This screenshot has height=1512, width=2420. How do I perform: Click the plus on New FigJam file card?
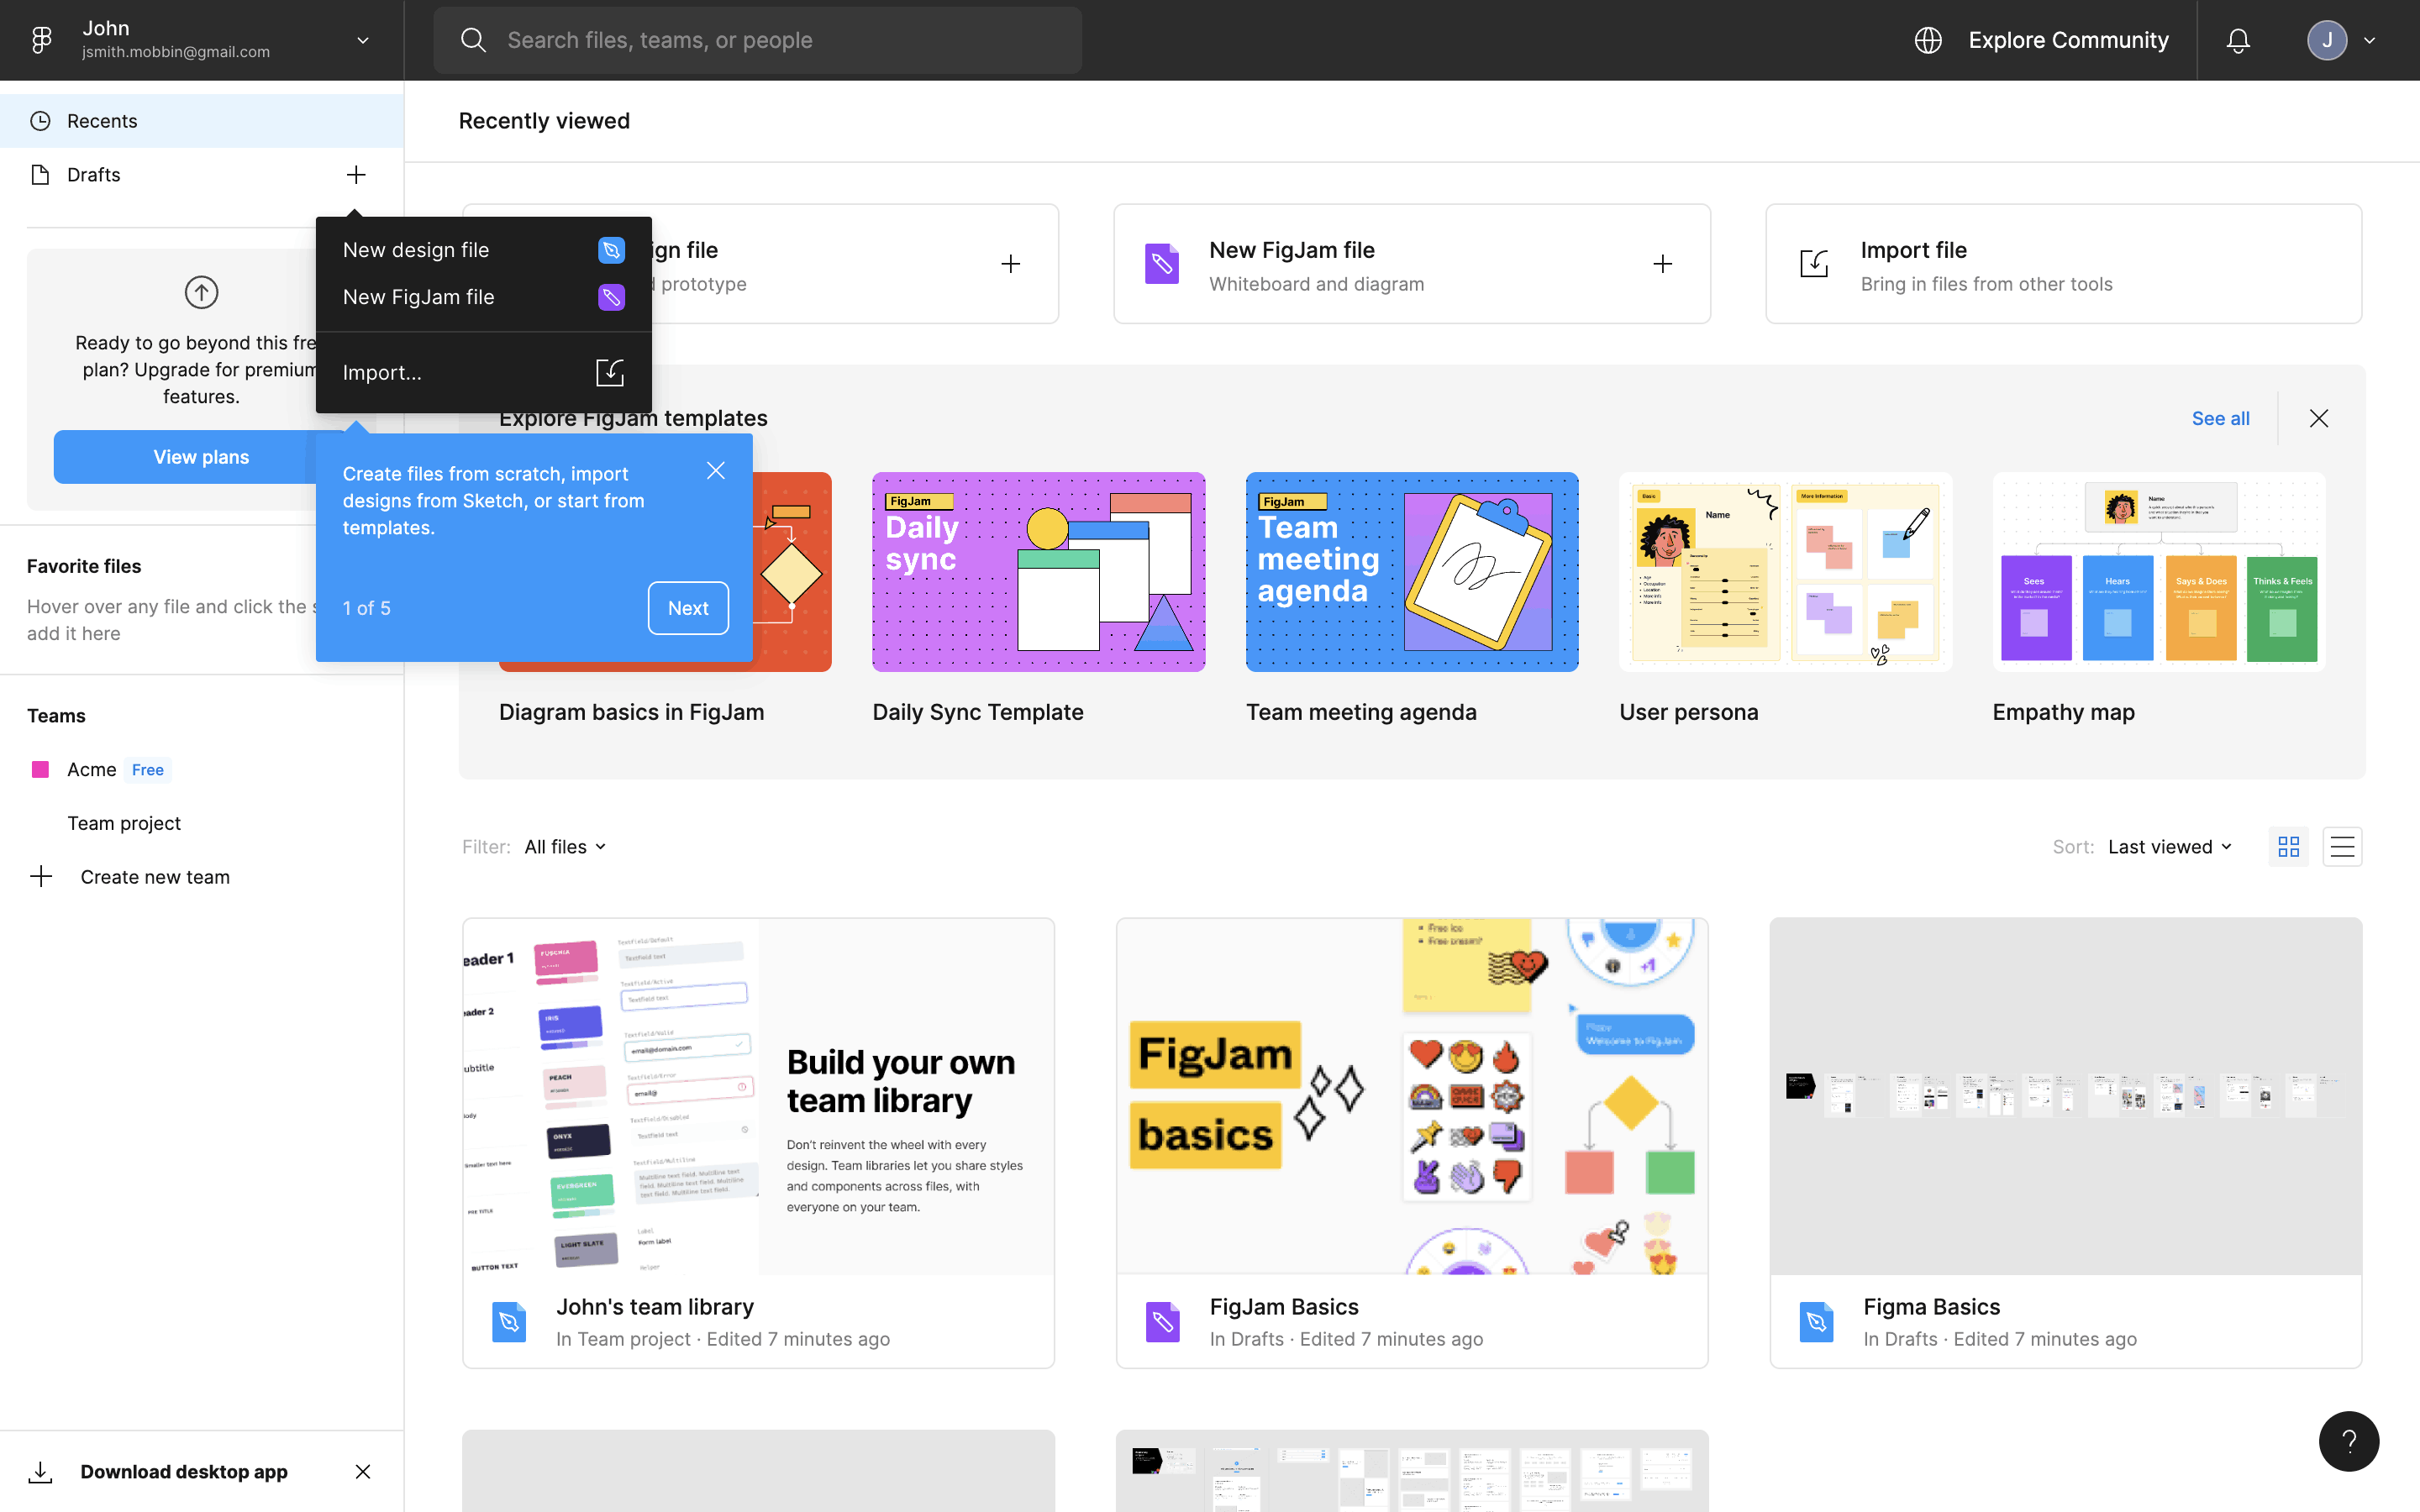click(1662, 264)
